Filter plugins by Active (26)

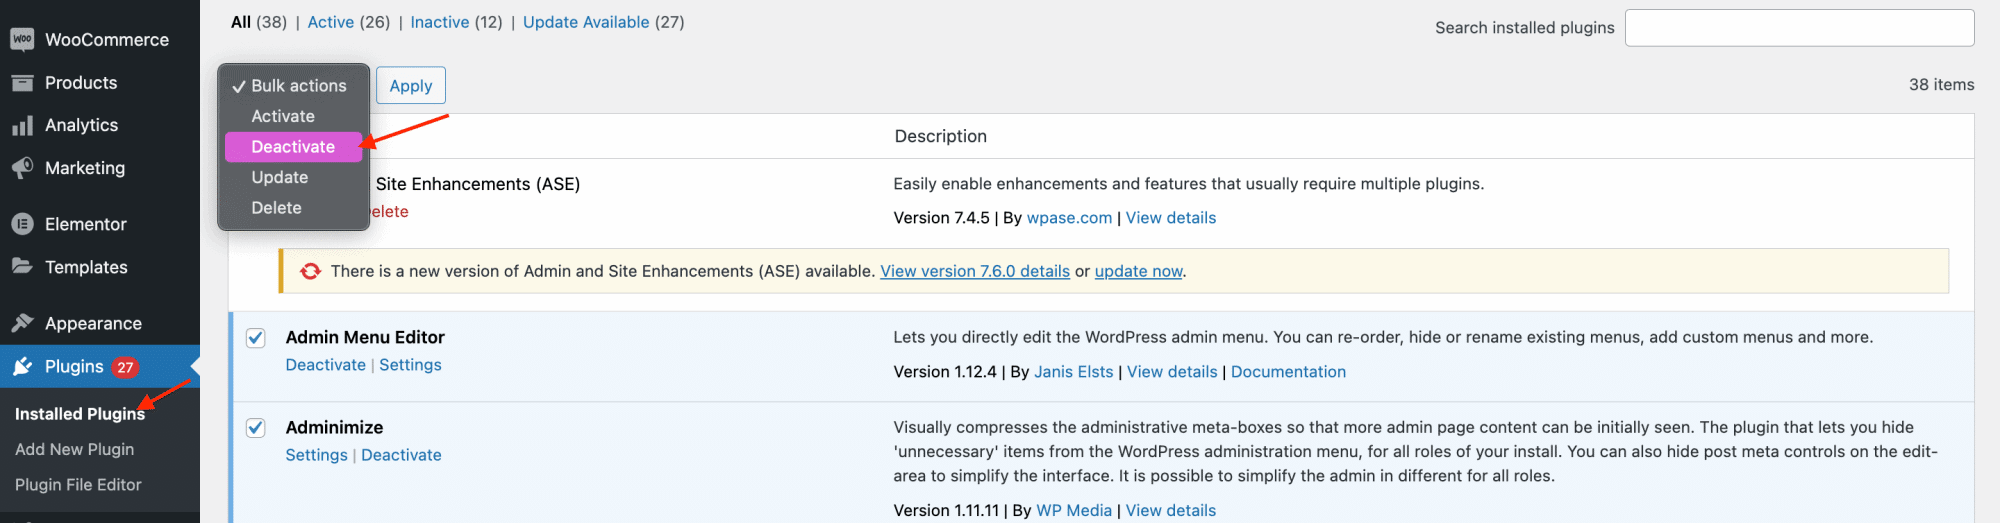349,22
